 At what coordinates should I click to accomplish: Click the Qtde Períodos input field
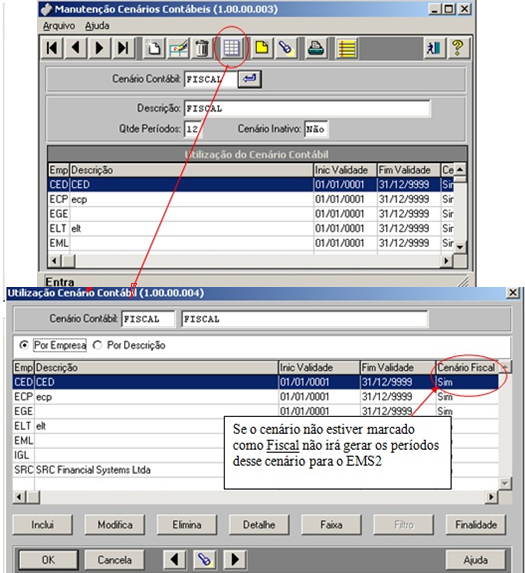click(x=193, y=129)
